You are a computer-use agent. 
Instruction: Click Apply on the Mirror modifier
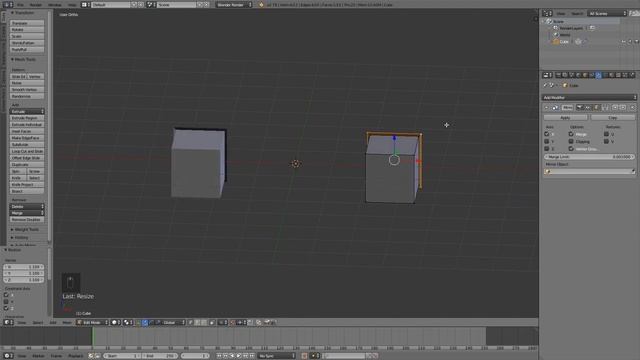tap(565, 118)
